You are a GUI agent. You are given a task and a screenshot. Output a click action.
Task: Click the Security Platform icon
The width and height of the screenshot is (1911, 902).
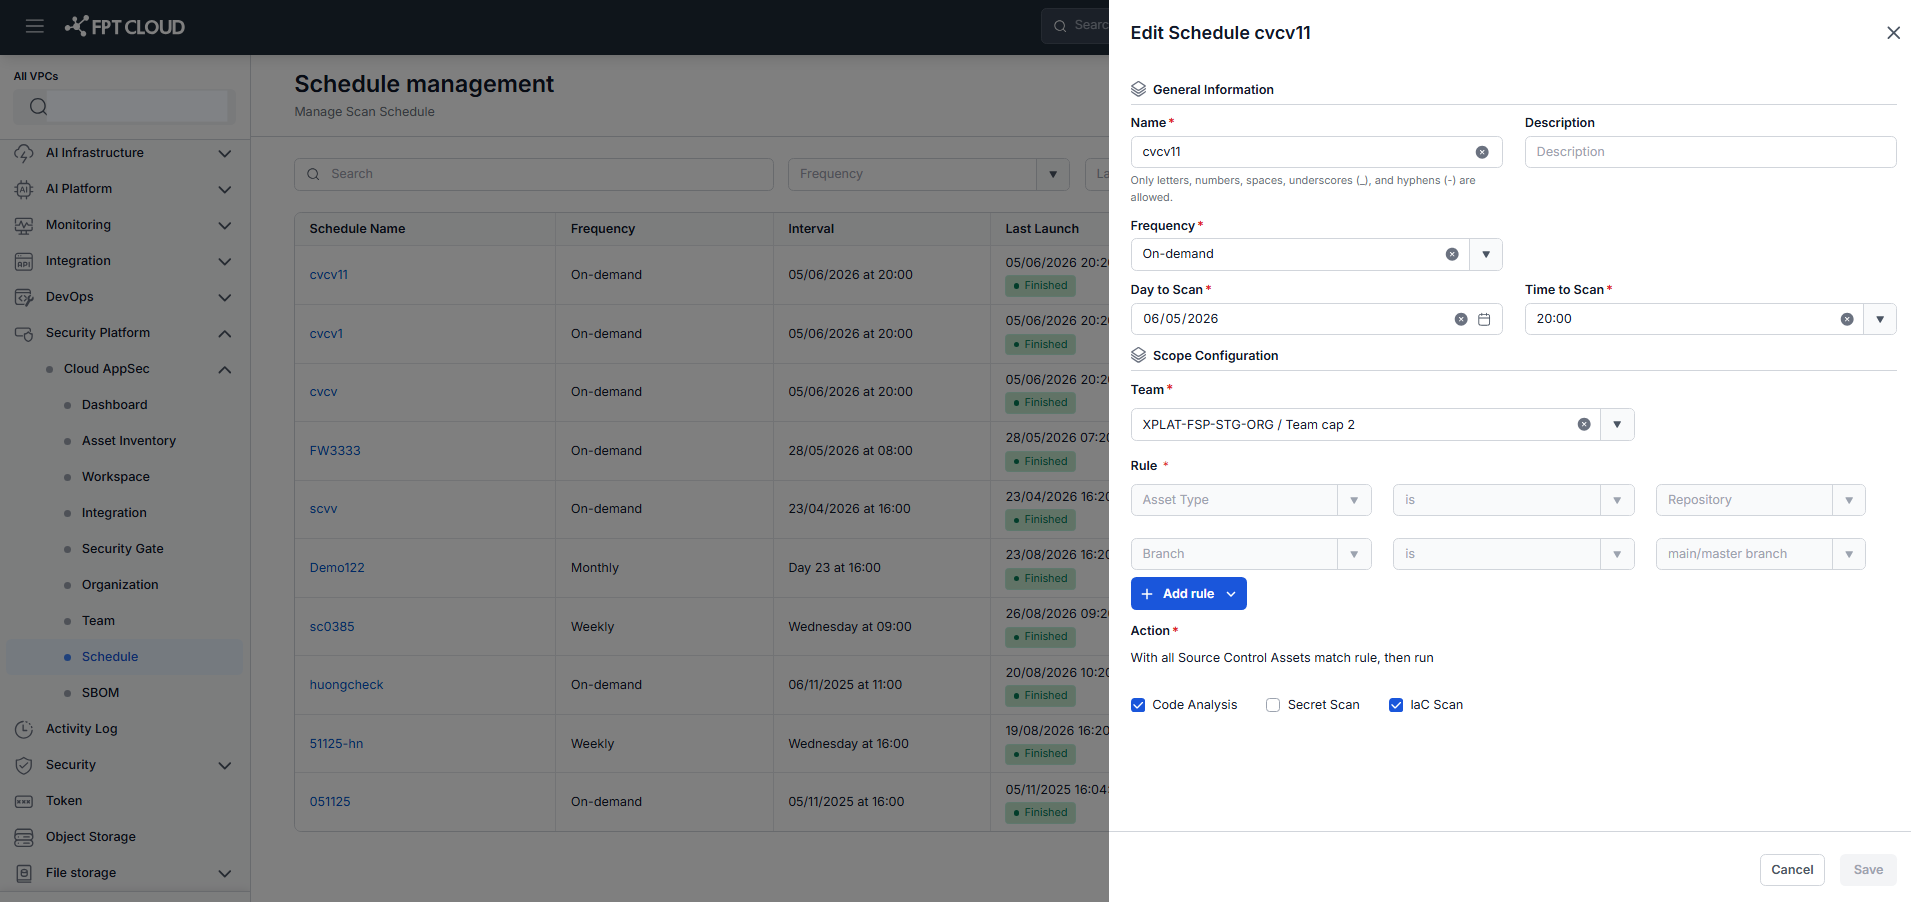24,333
